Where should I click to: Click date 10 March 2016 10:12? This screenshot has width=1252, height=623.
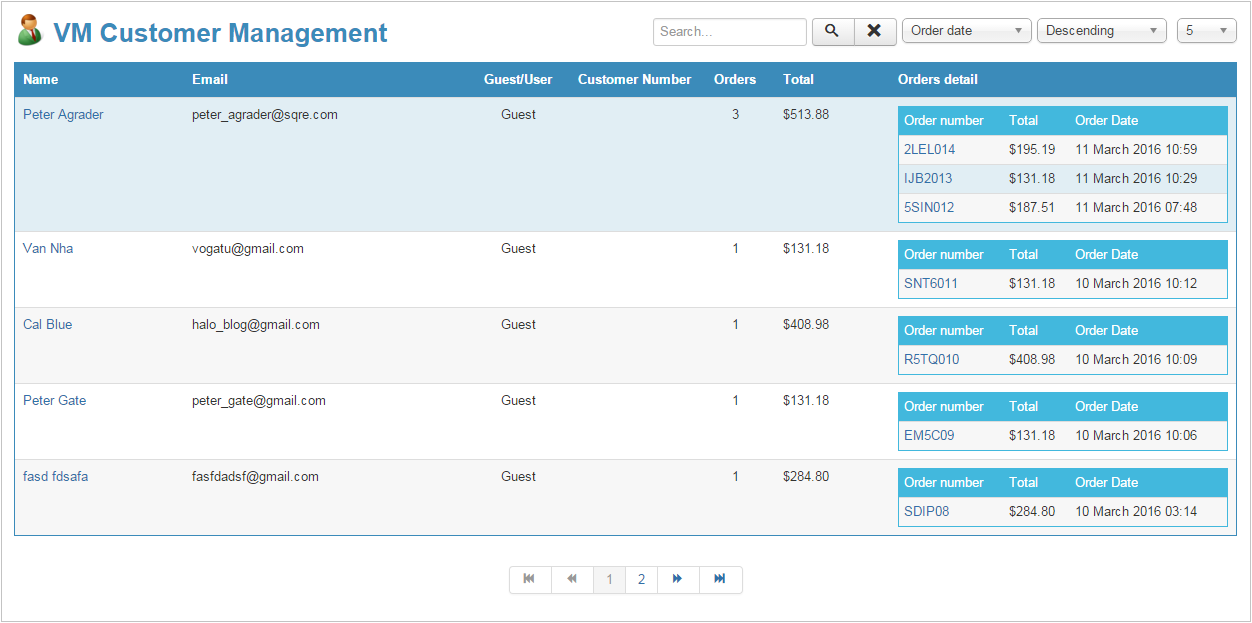(1136, 284)
